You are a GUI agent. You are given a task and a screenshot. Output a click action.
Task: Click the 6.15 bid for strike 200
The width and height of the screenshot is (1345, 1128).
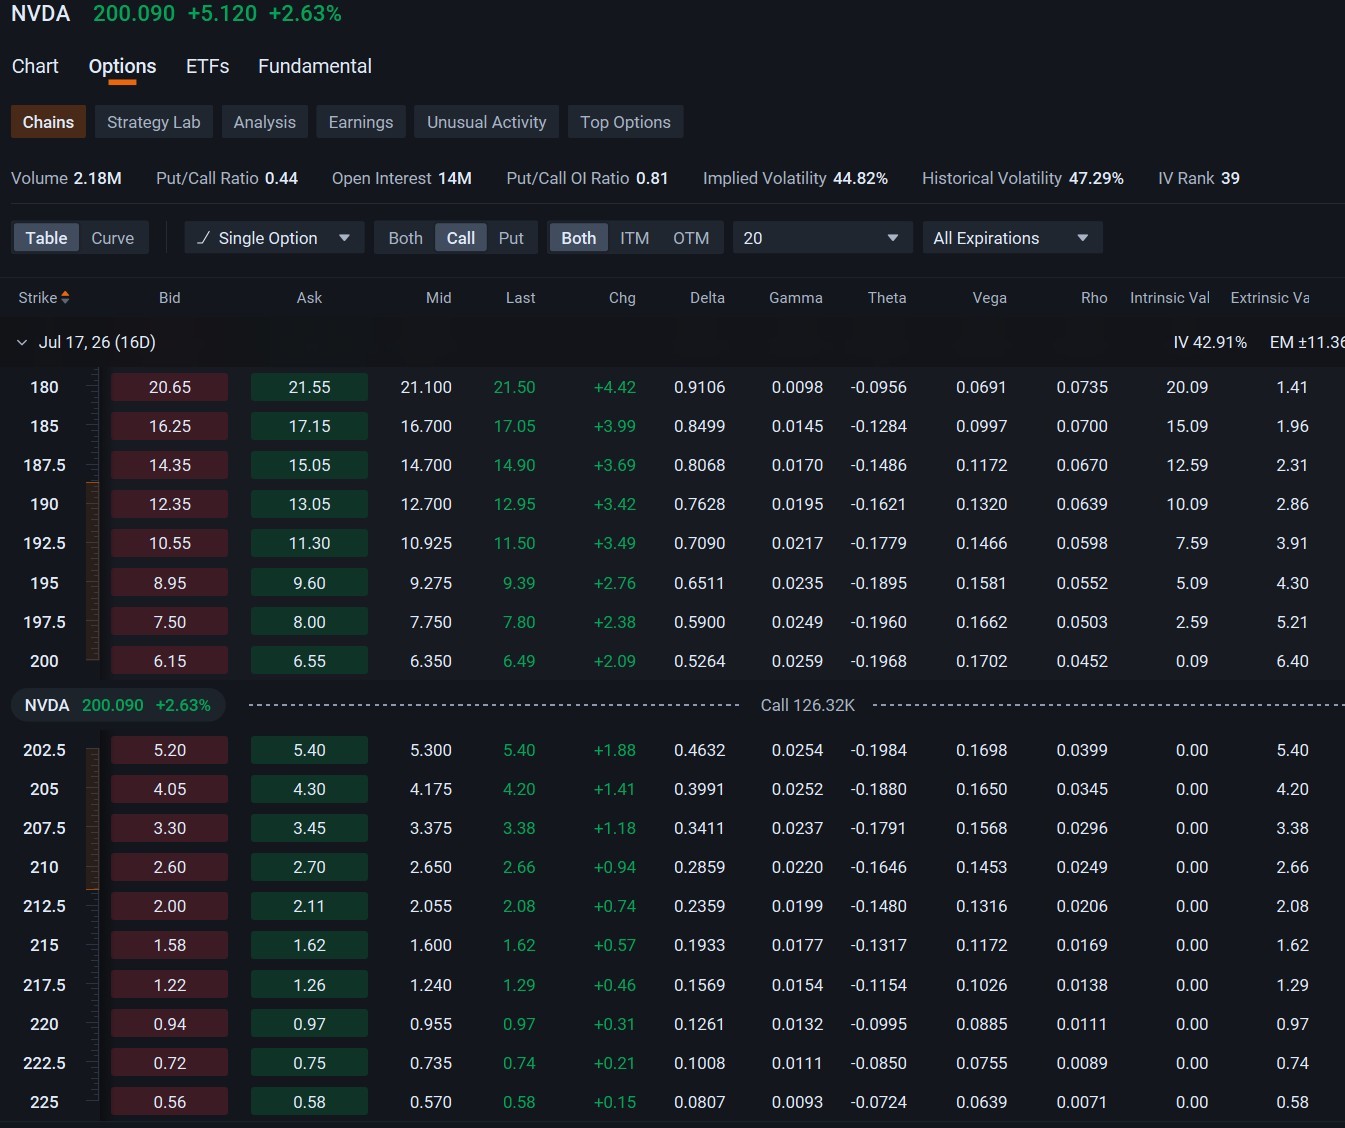(170, 661)
